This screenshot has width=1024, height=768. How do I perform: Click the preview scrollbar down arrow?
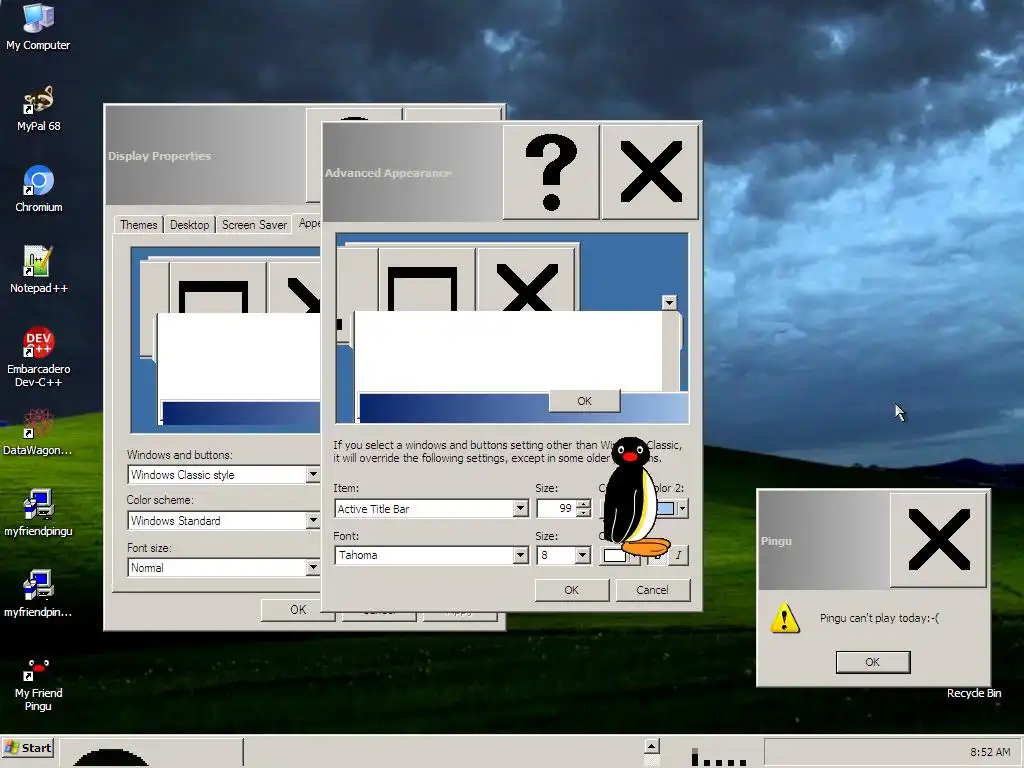(669, 302)
